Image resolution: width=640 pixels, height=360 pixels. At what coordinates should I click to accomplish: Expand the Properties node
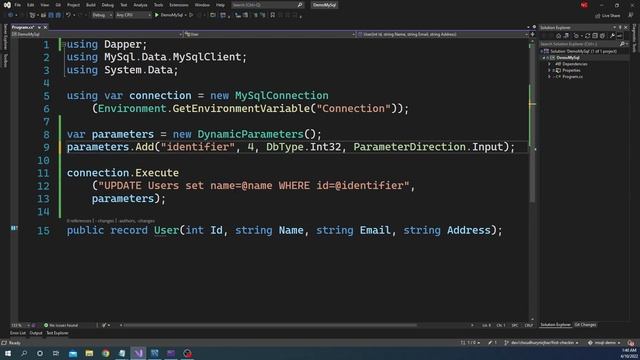549,70
